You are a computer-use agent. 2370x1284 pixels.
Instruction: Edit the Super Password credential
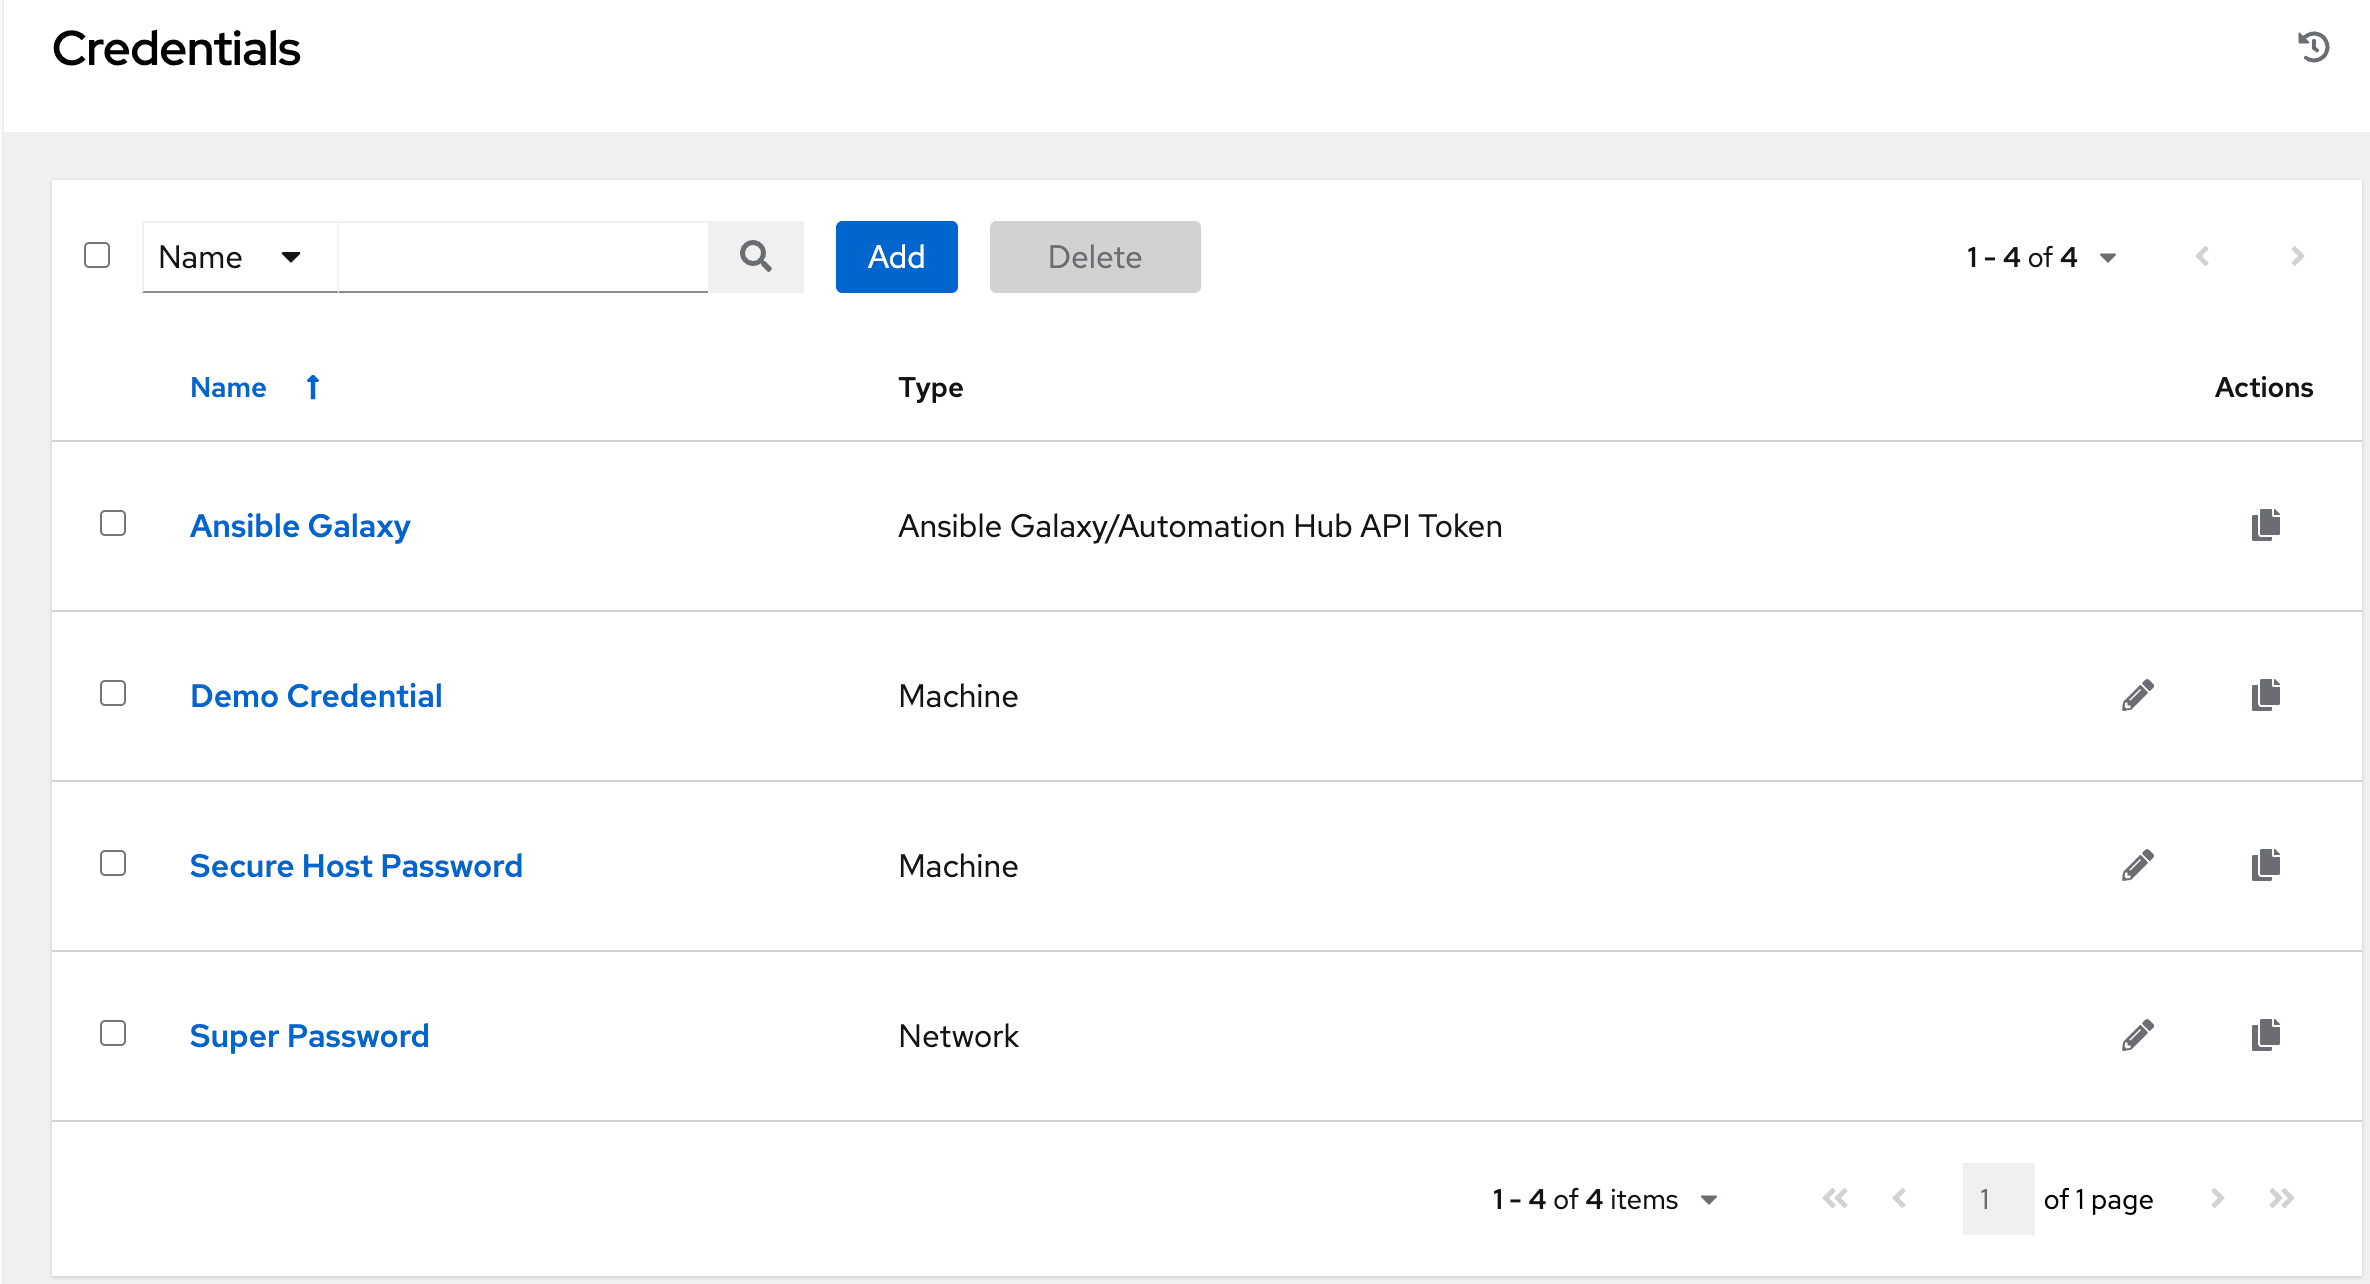point(2137,1035)
